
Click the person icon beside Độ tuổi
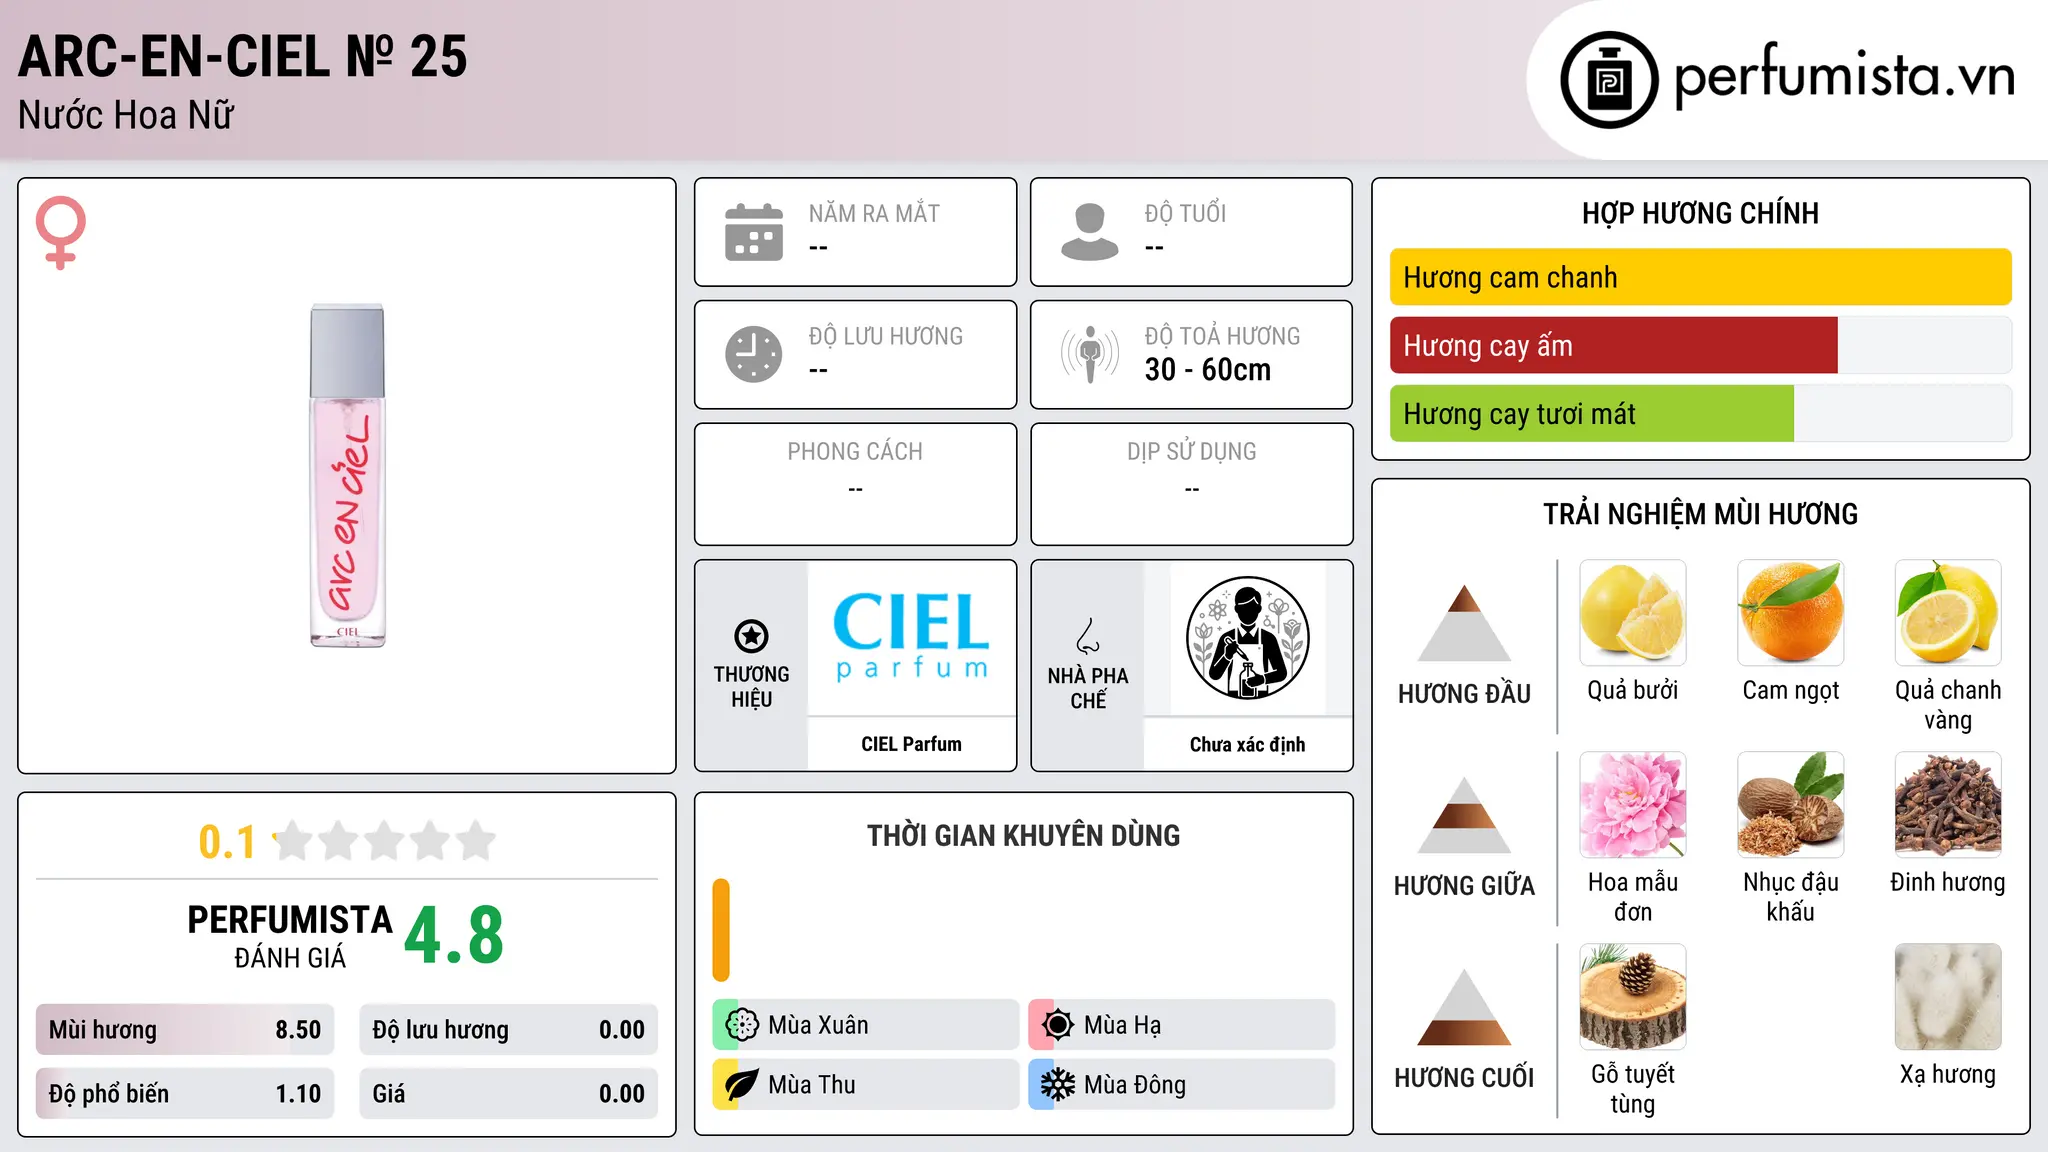click(x=1090, y=232)
